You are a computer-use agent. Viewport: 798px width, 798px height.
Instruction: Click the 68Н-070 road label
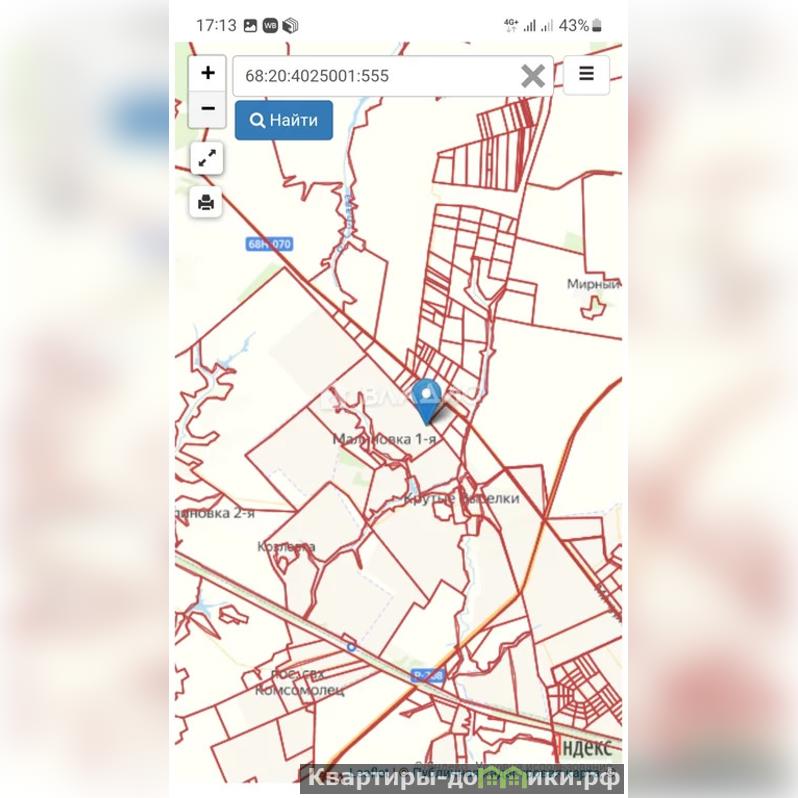pos(270,244)
